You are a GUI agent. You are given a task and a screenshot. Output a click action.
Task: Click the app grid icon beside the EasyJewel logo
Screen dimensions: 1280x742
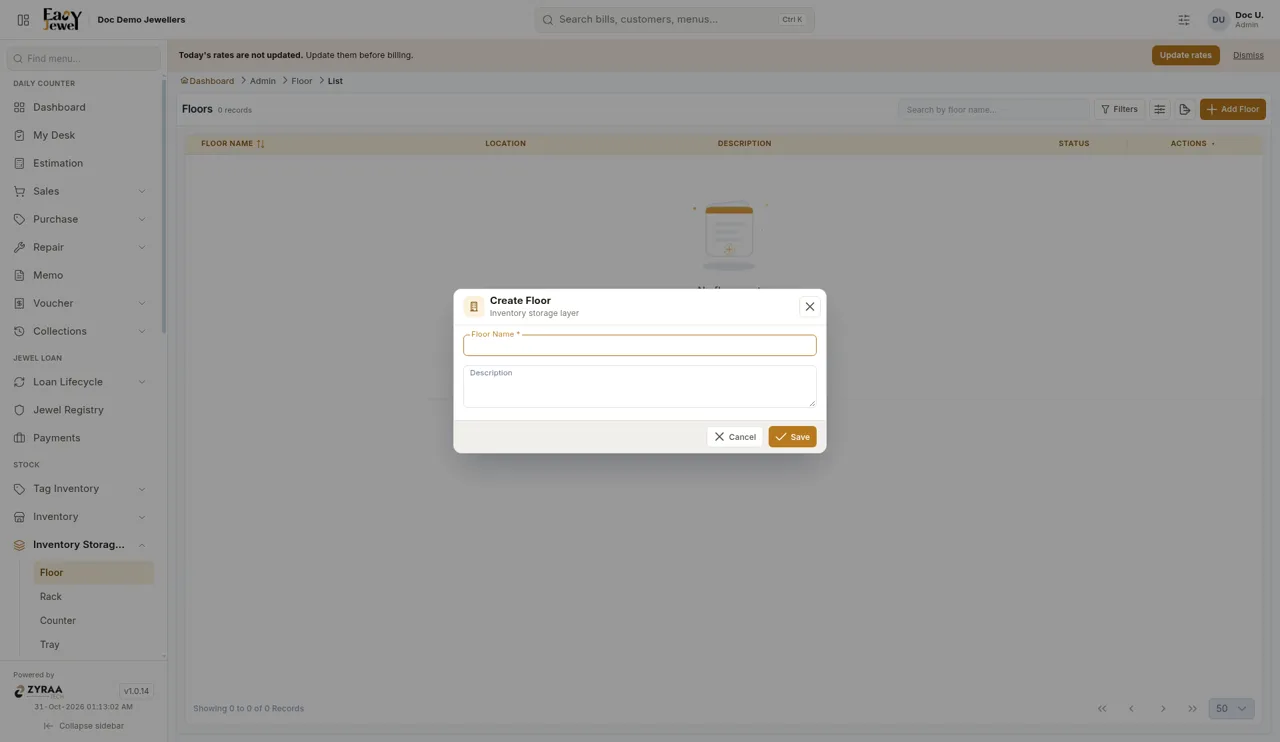click(x=23, y=19)
